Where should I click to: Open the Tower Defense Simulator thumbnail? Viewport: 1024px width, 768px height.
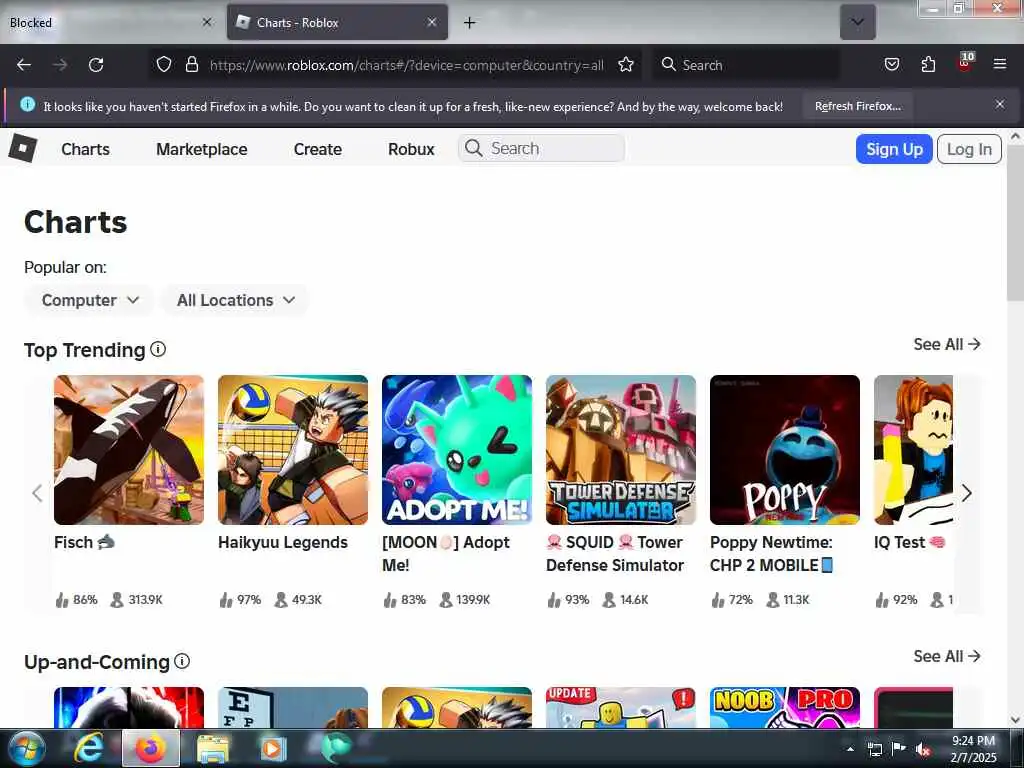click(x=621, y=449)
